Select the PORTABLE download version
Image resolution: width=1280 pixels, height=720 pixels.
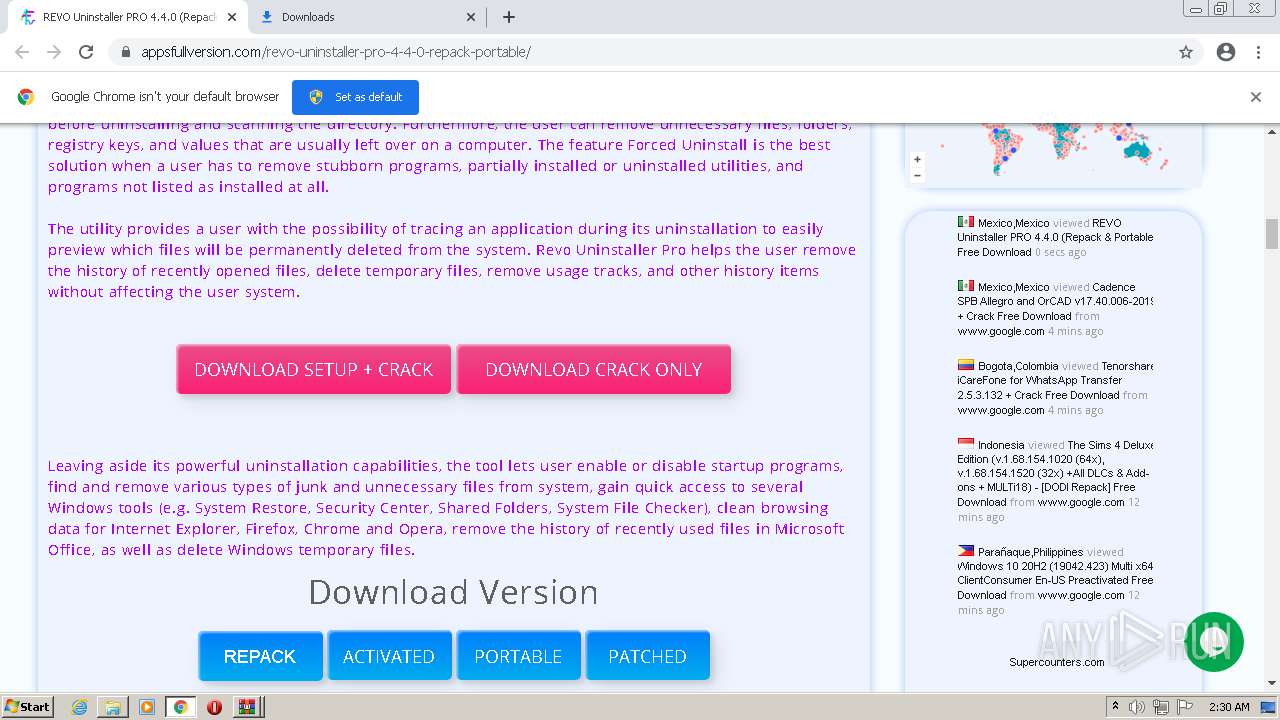518,656
